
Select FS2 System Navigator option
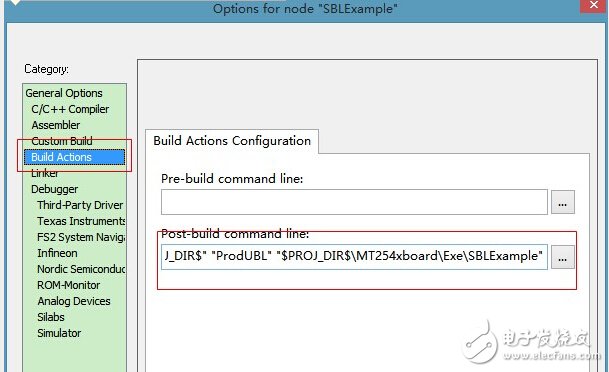pyautogui.click(x=81, y=237)
